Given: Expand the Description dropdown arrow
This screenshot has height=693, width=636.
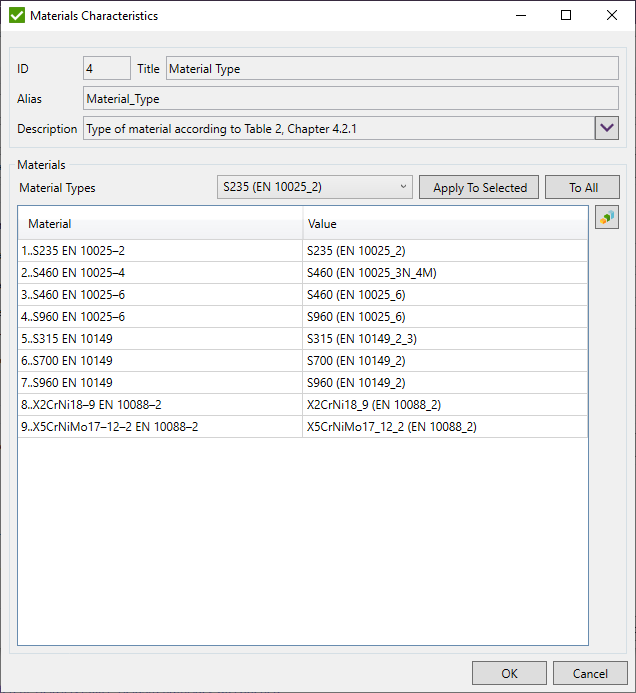Looking at the screenshot, I should tap(607, 128).
